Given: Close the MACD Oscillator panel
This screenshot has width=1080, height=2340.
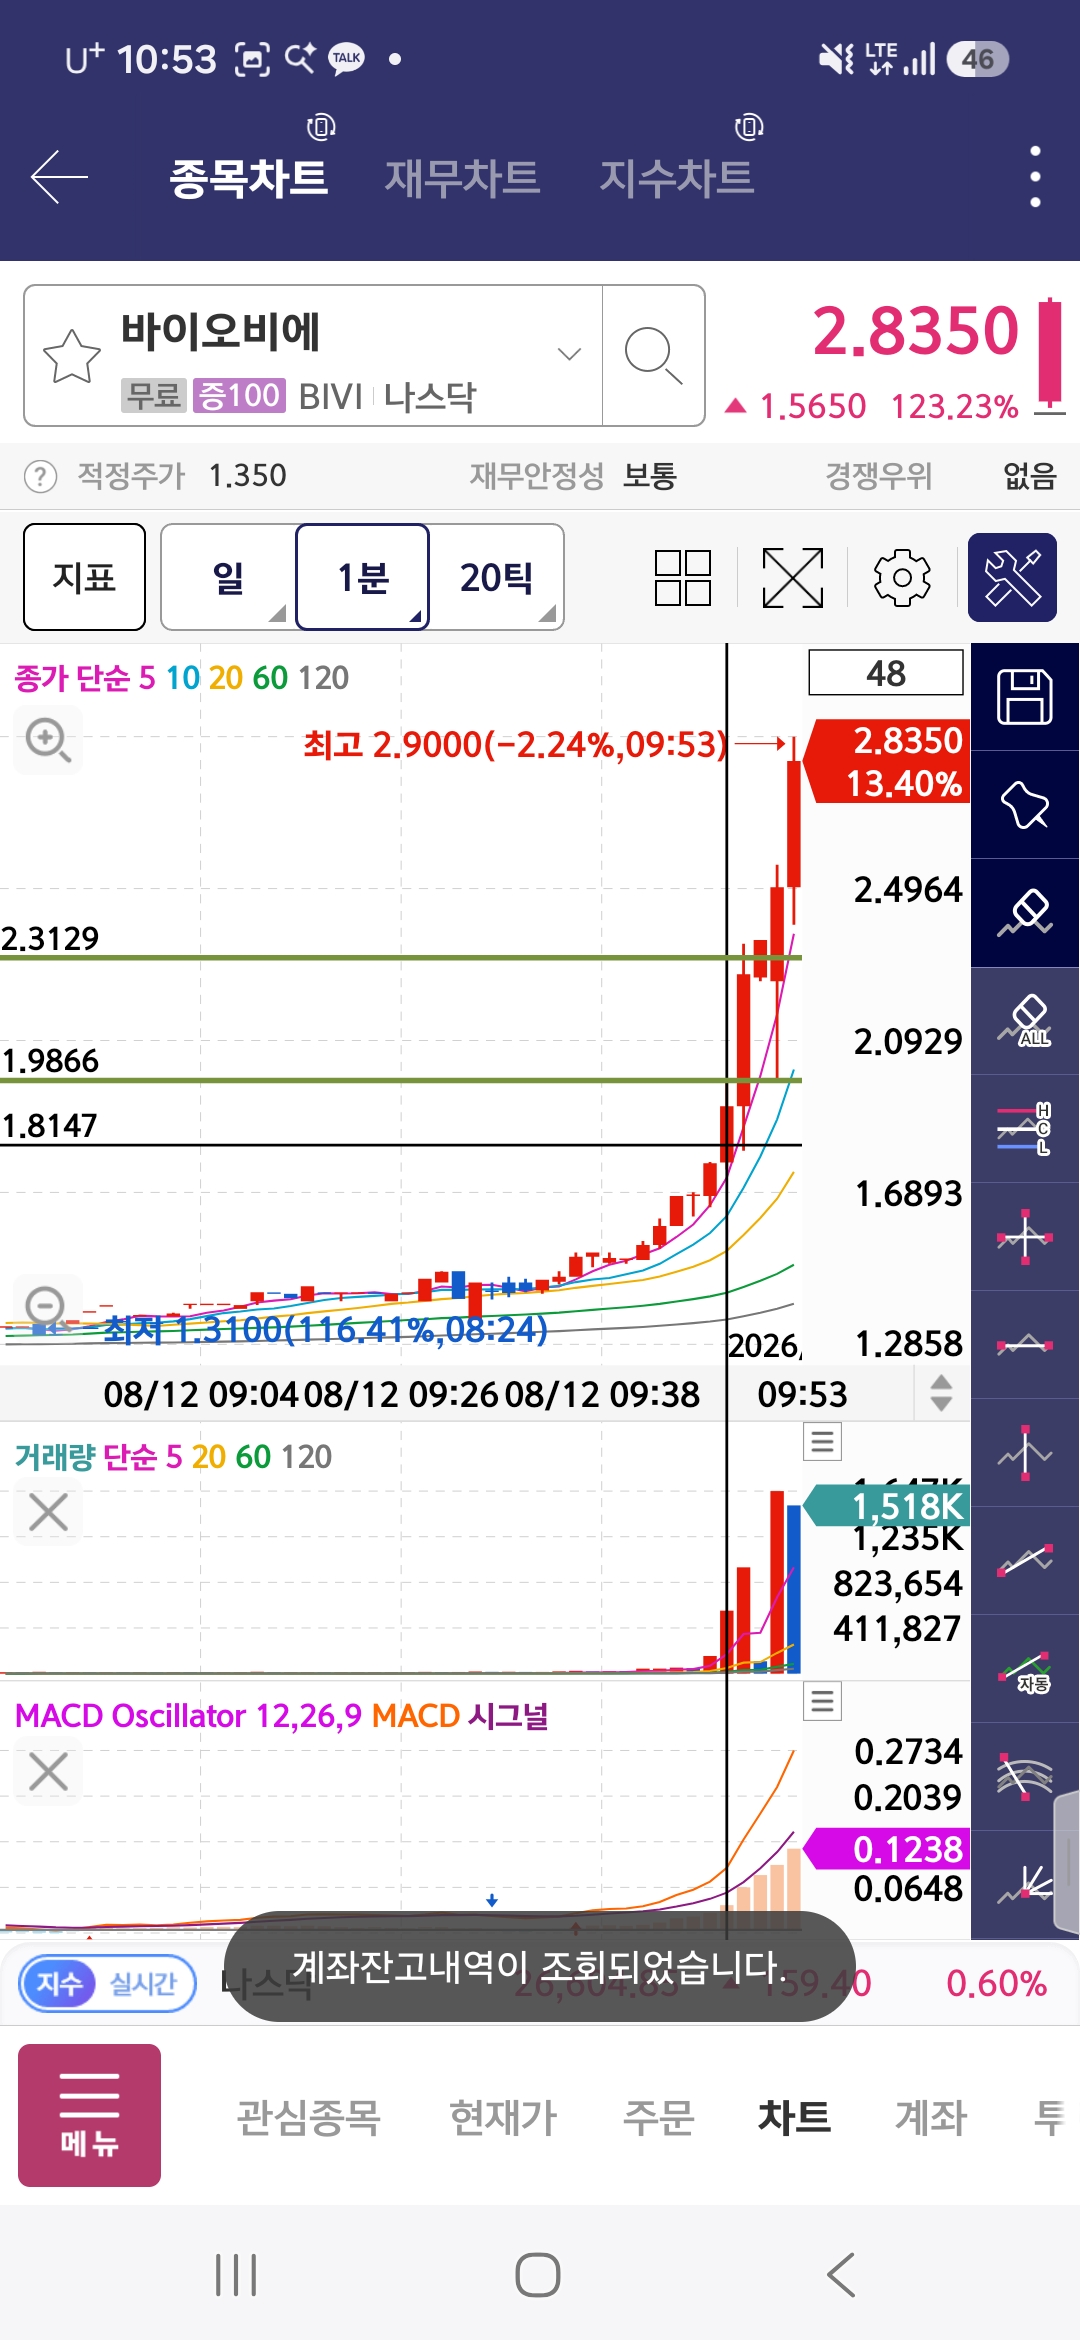Looking at the screenshot, I should tap(48, 1771).
